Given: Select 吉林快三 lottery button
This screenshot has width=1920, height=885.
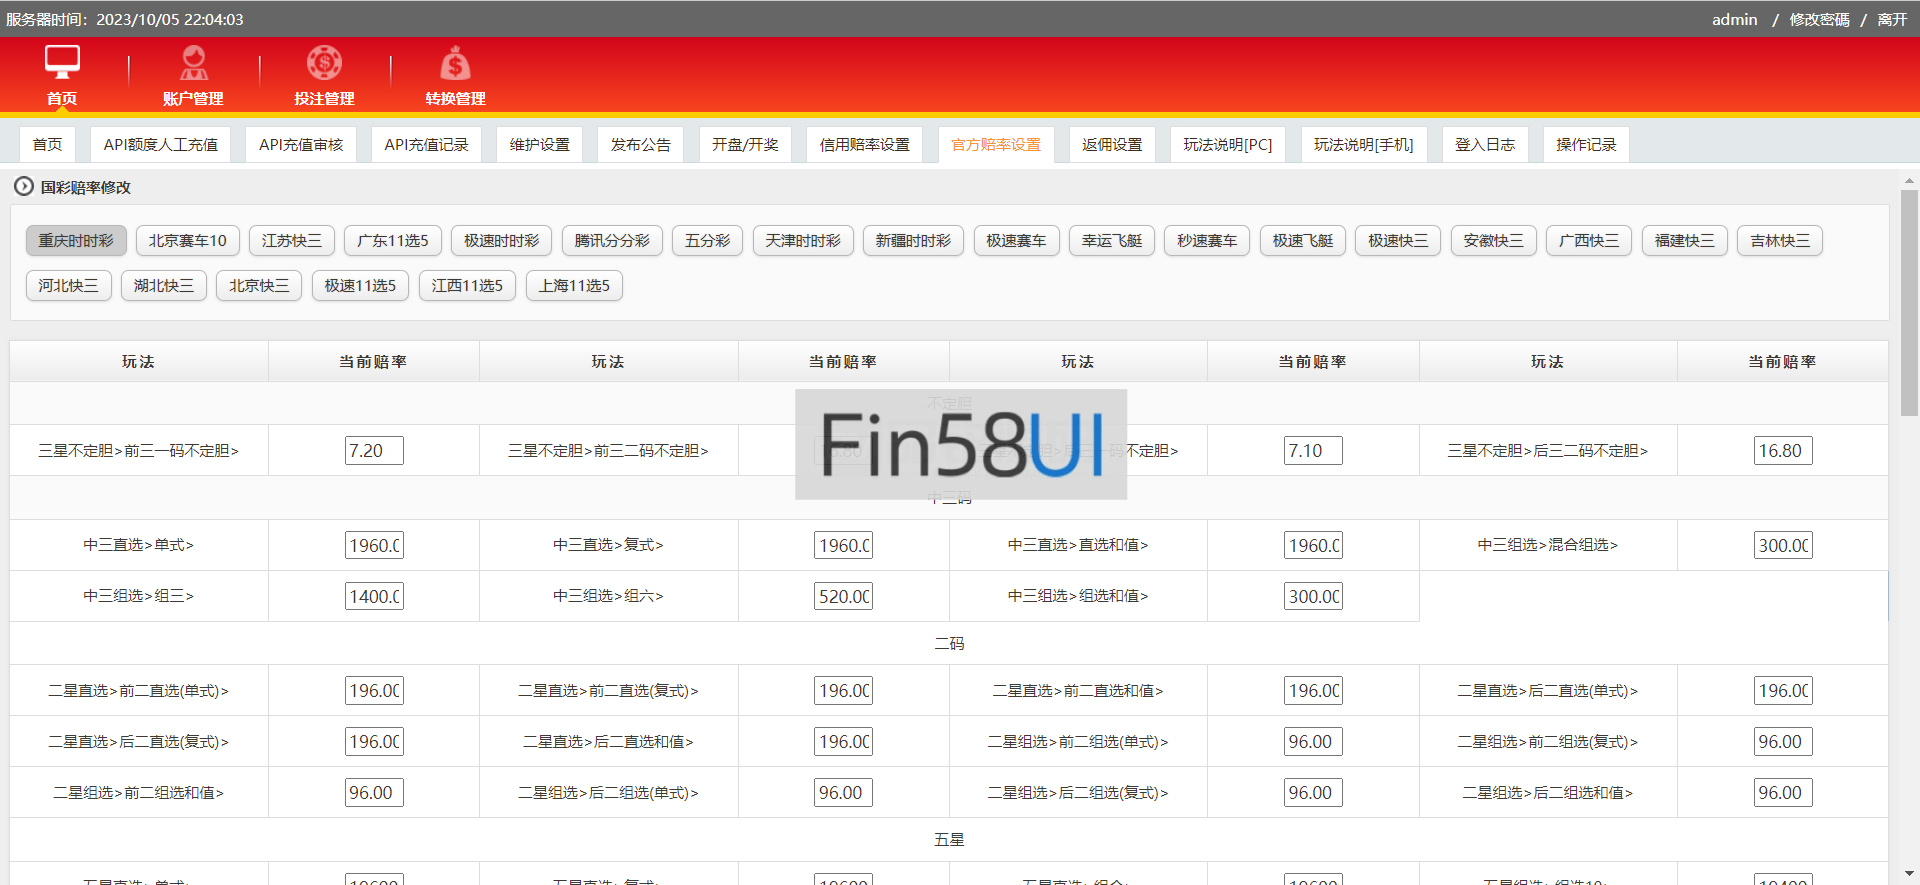Looking at the screenshot, I should (1779, 241).
